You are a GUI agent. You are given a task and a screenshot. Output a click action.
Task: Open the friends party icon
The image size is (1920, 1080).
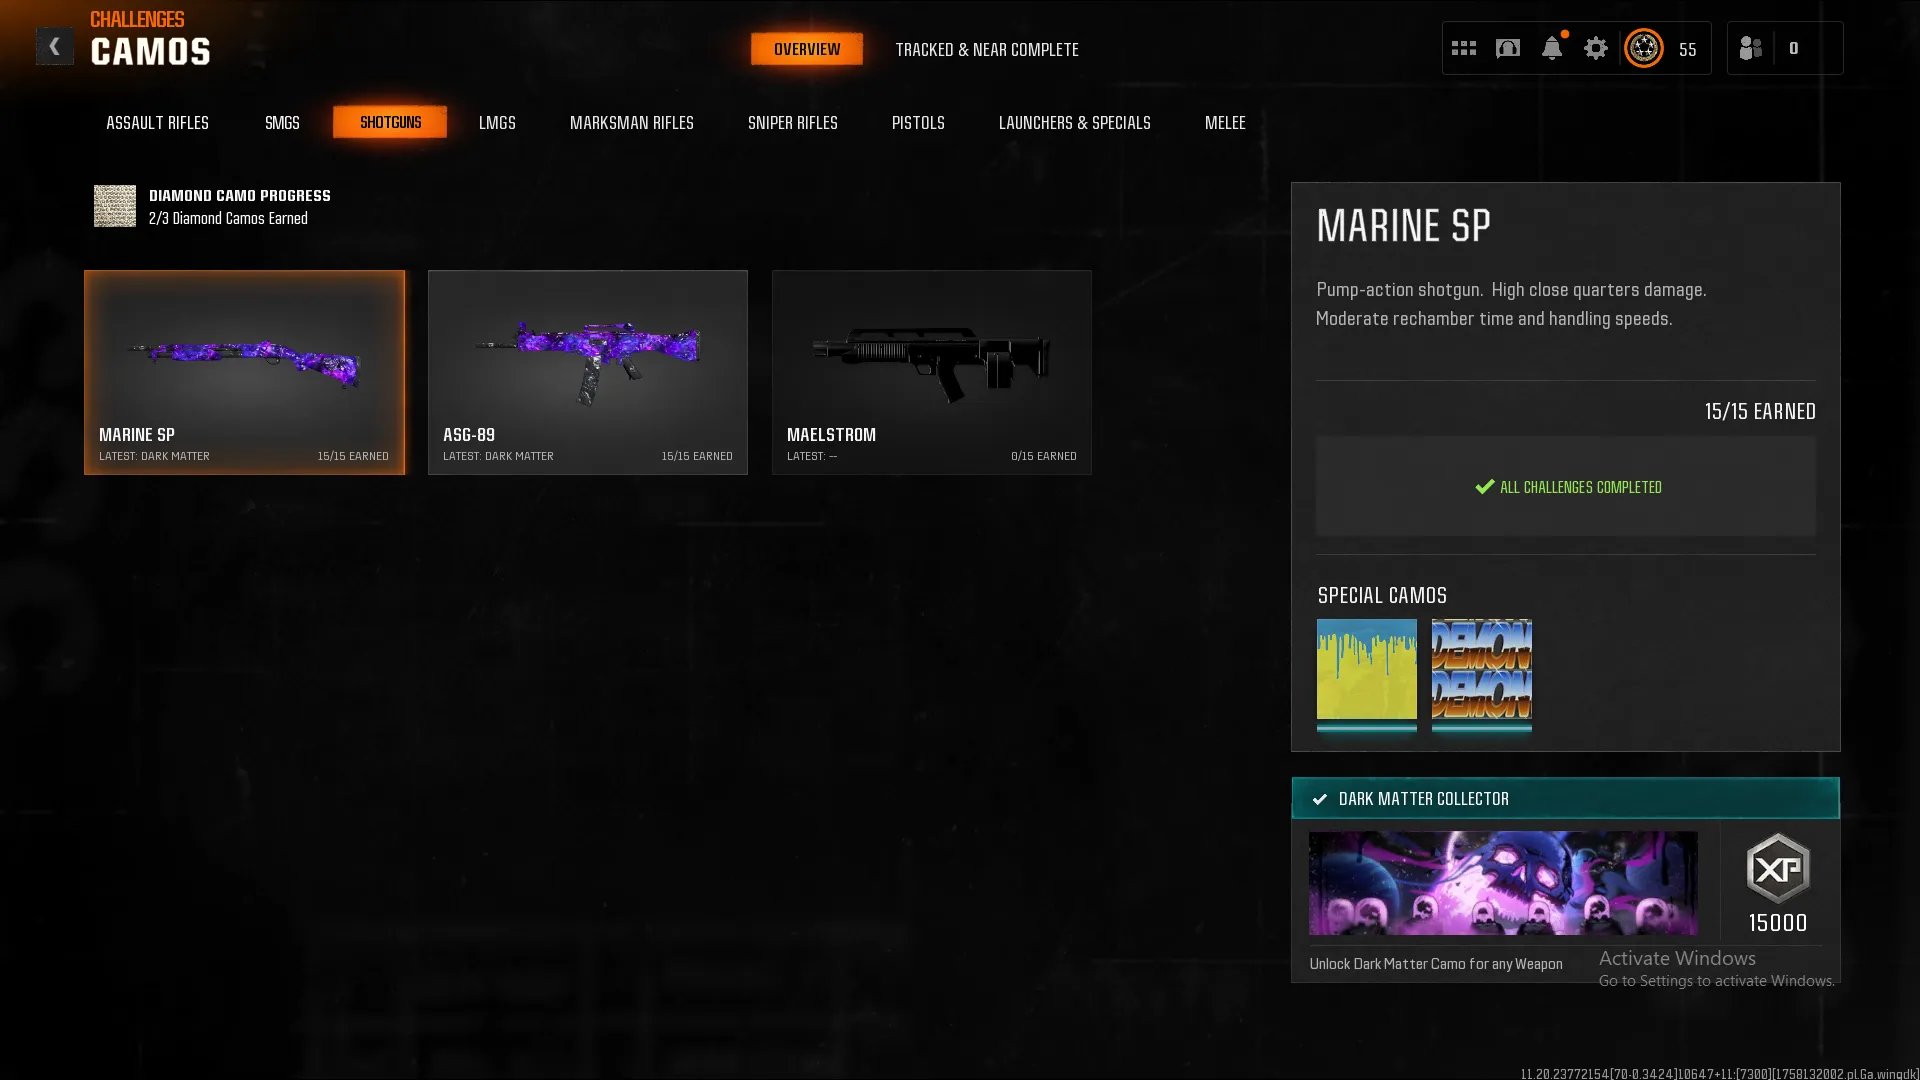point(1750,48)
